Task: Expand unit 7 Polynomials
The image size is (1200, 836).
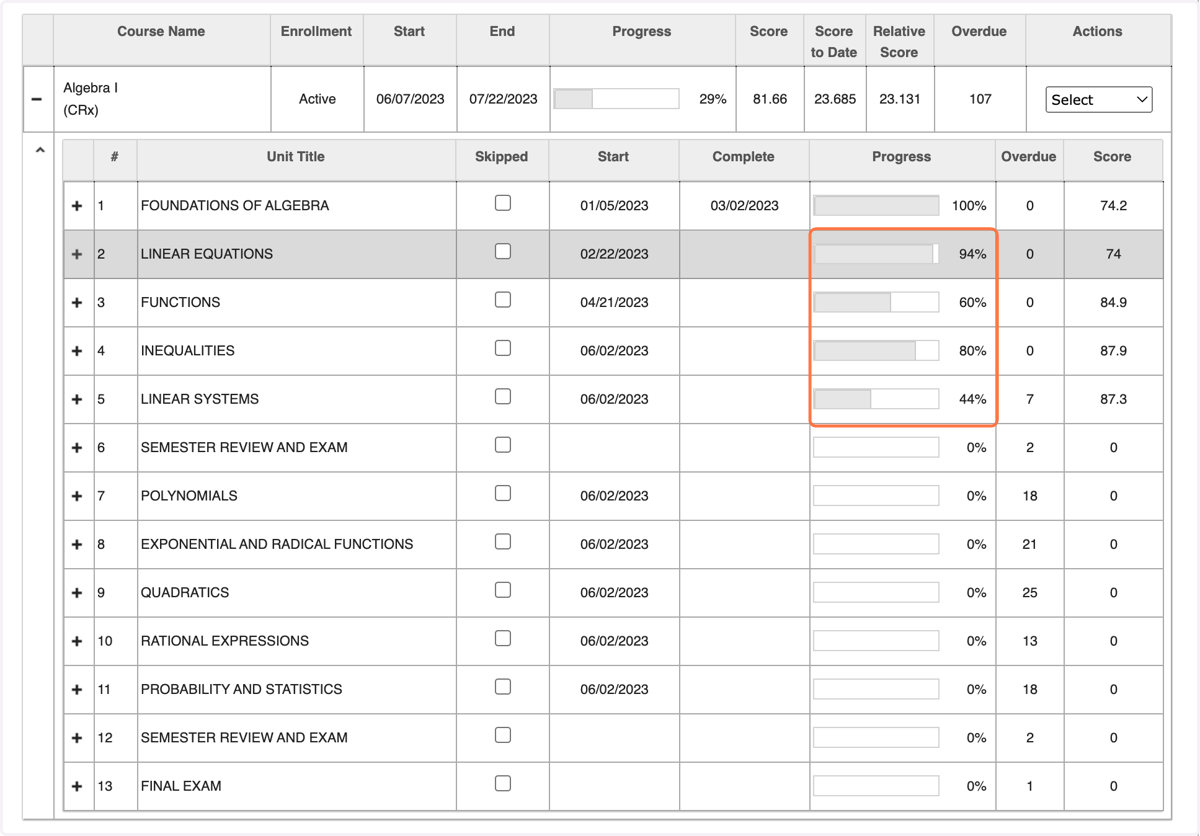Action: 77,496
